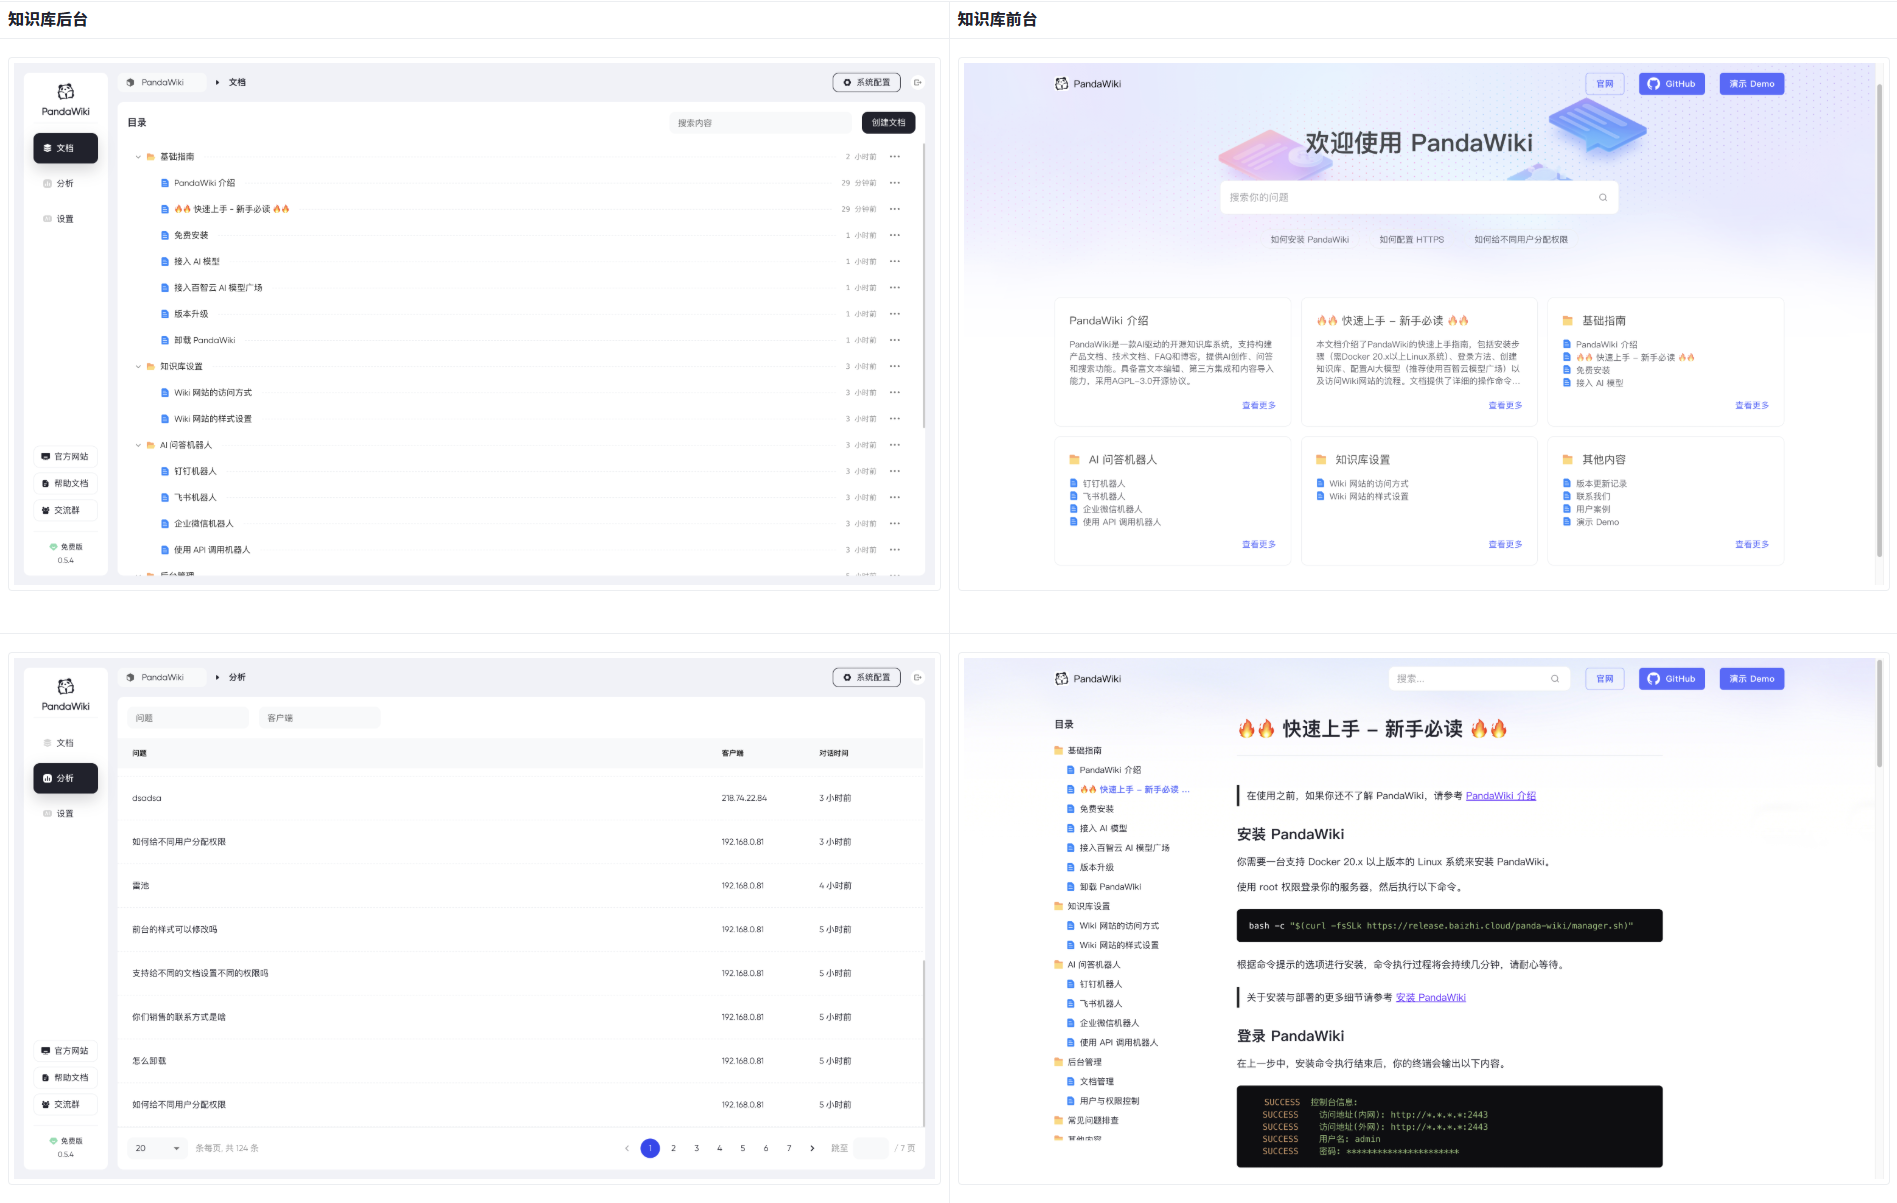
Task: Click suggested question 如何配置 HTTPS
Action: pyautogui.click(x=1411, y=240)
